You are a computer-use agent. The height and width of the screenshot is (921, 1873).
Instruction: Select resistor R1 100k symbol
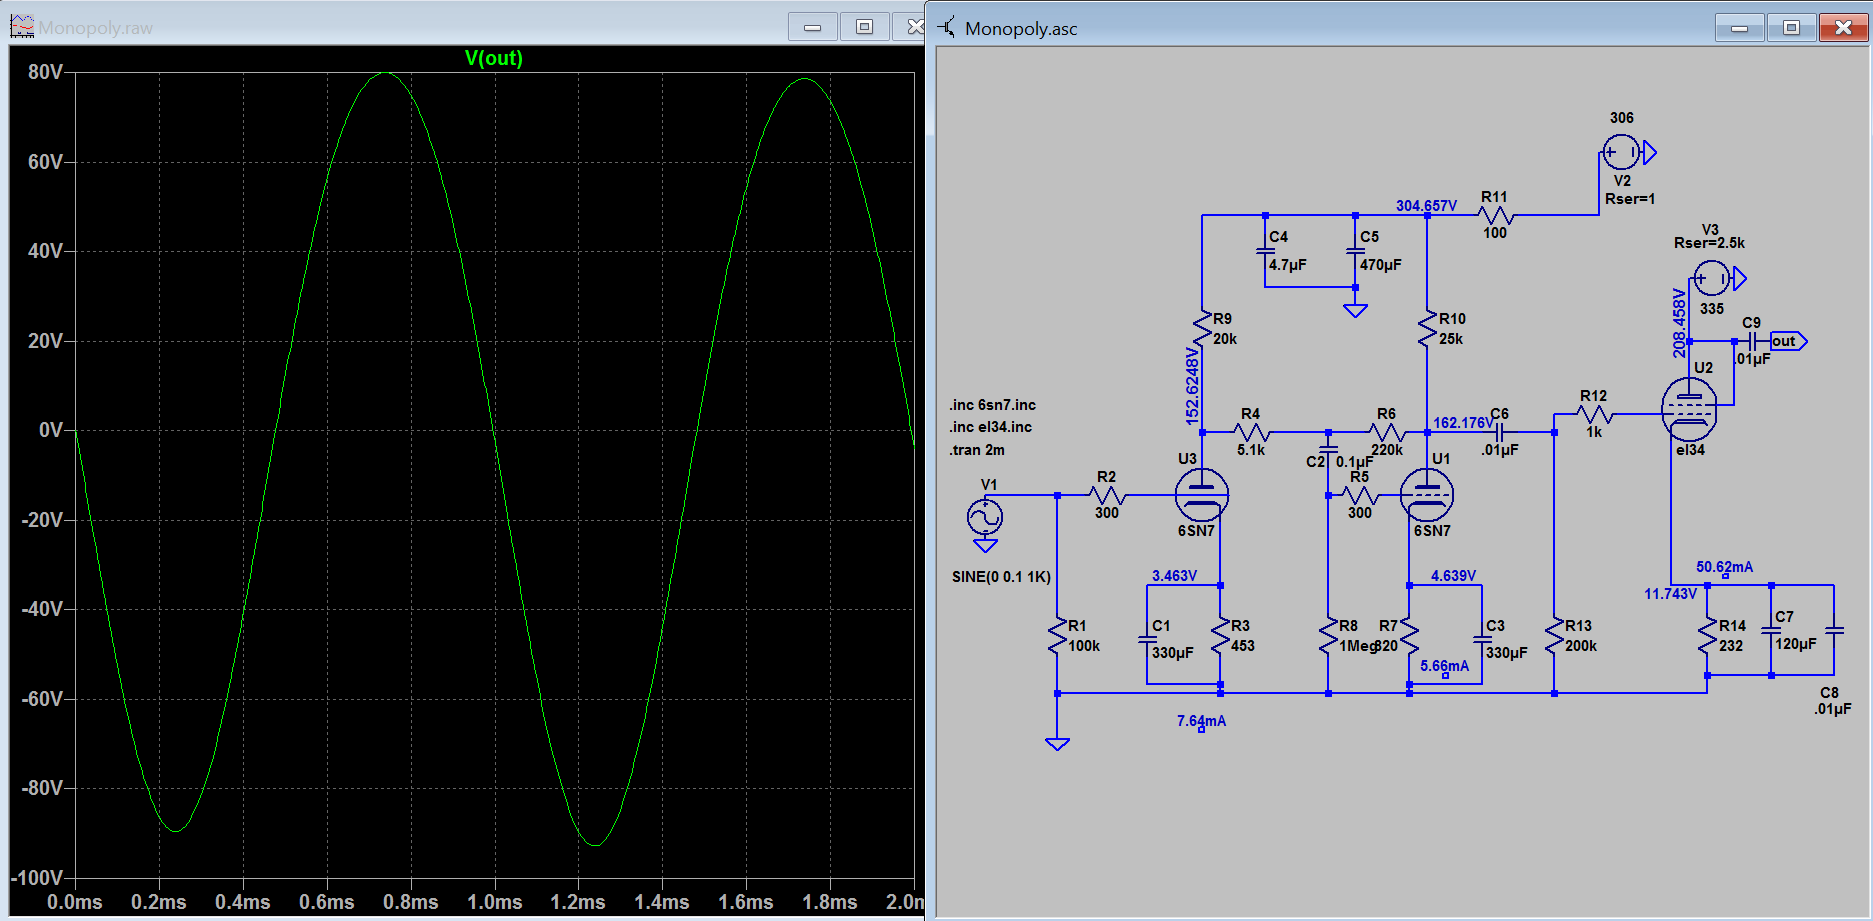click(x=1058, y=637)
